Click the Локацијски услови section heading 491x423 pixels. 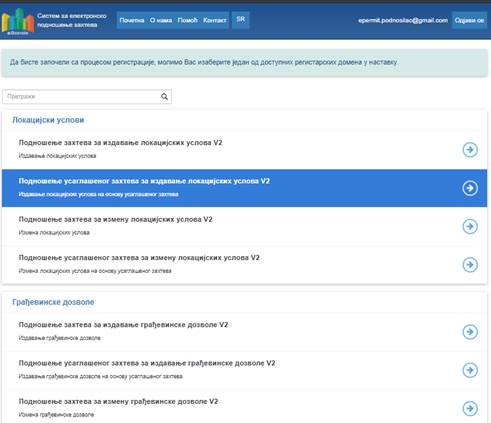tap(48, 120)
